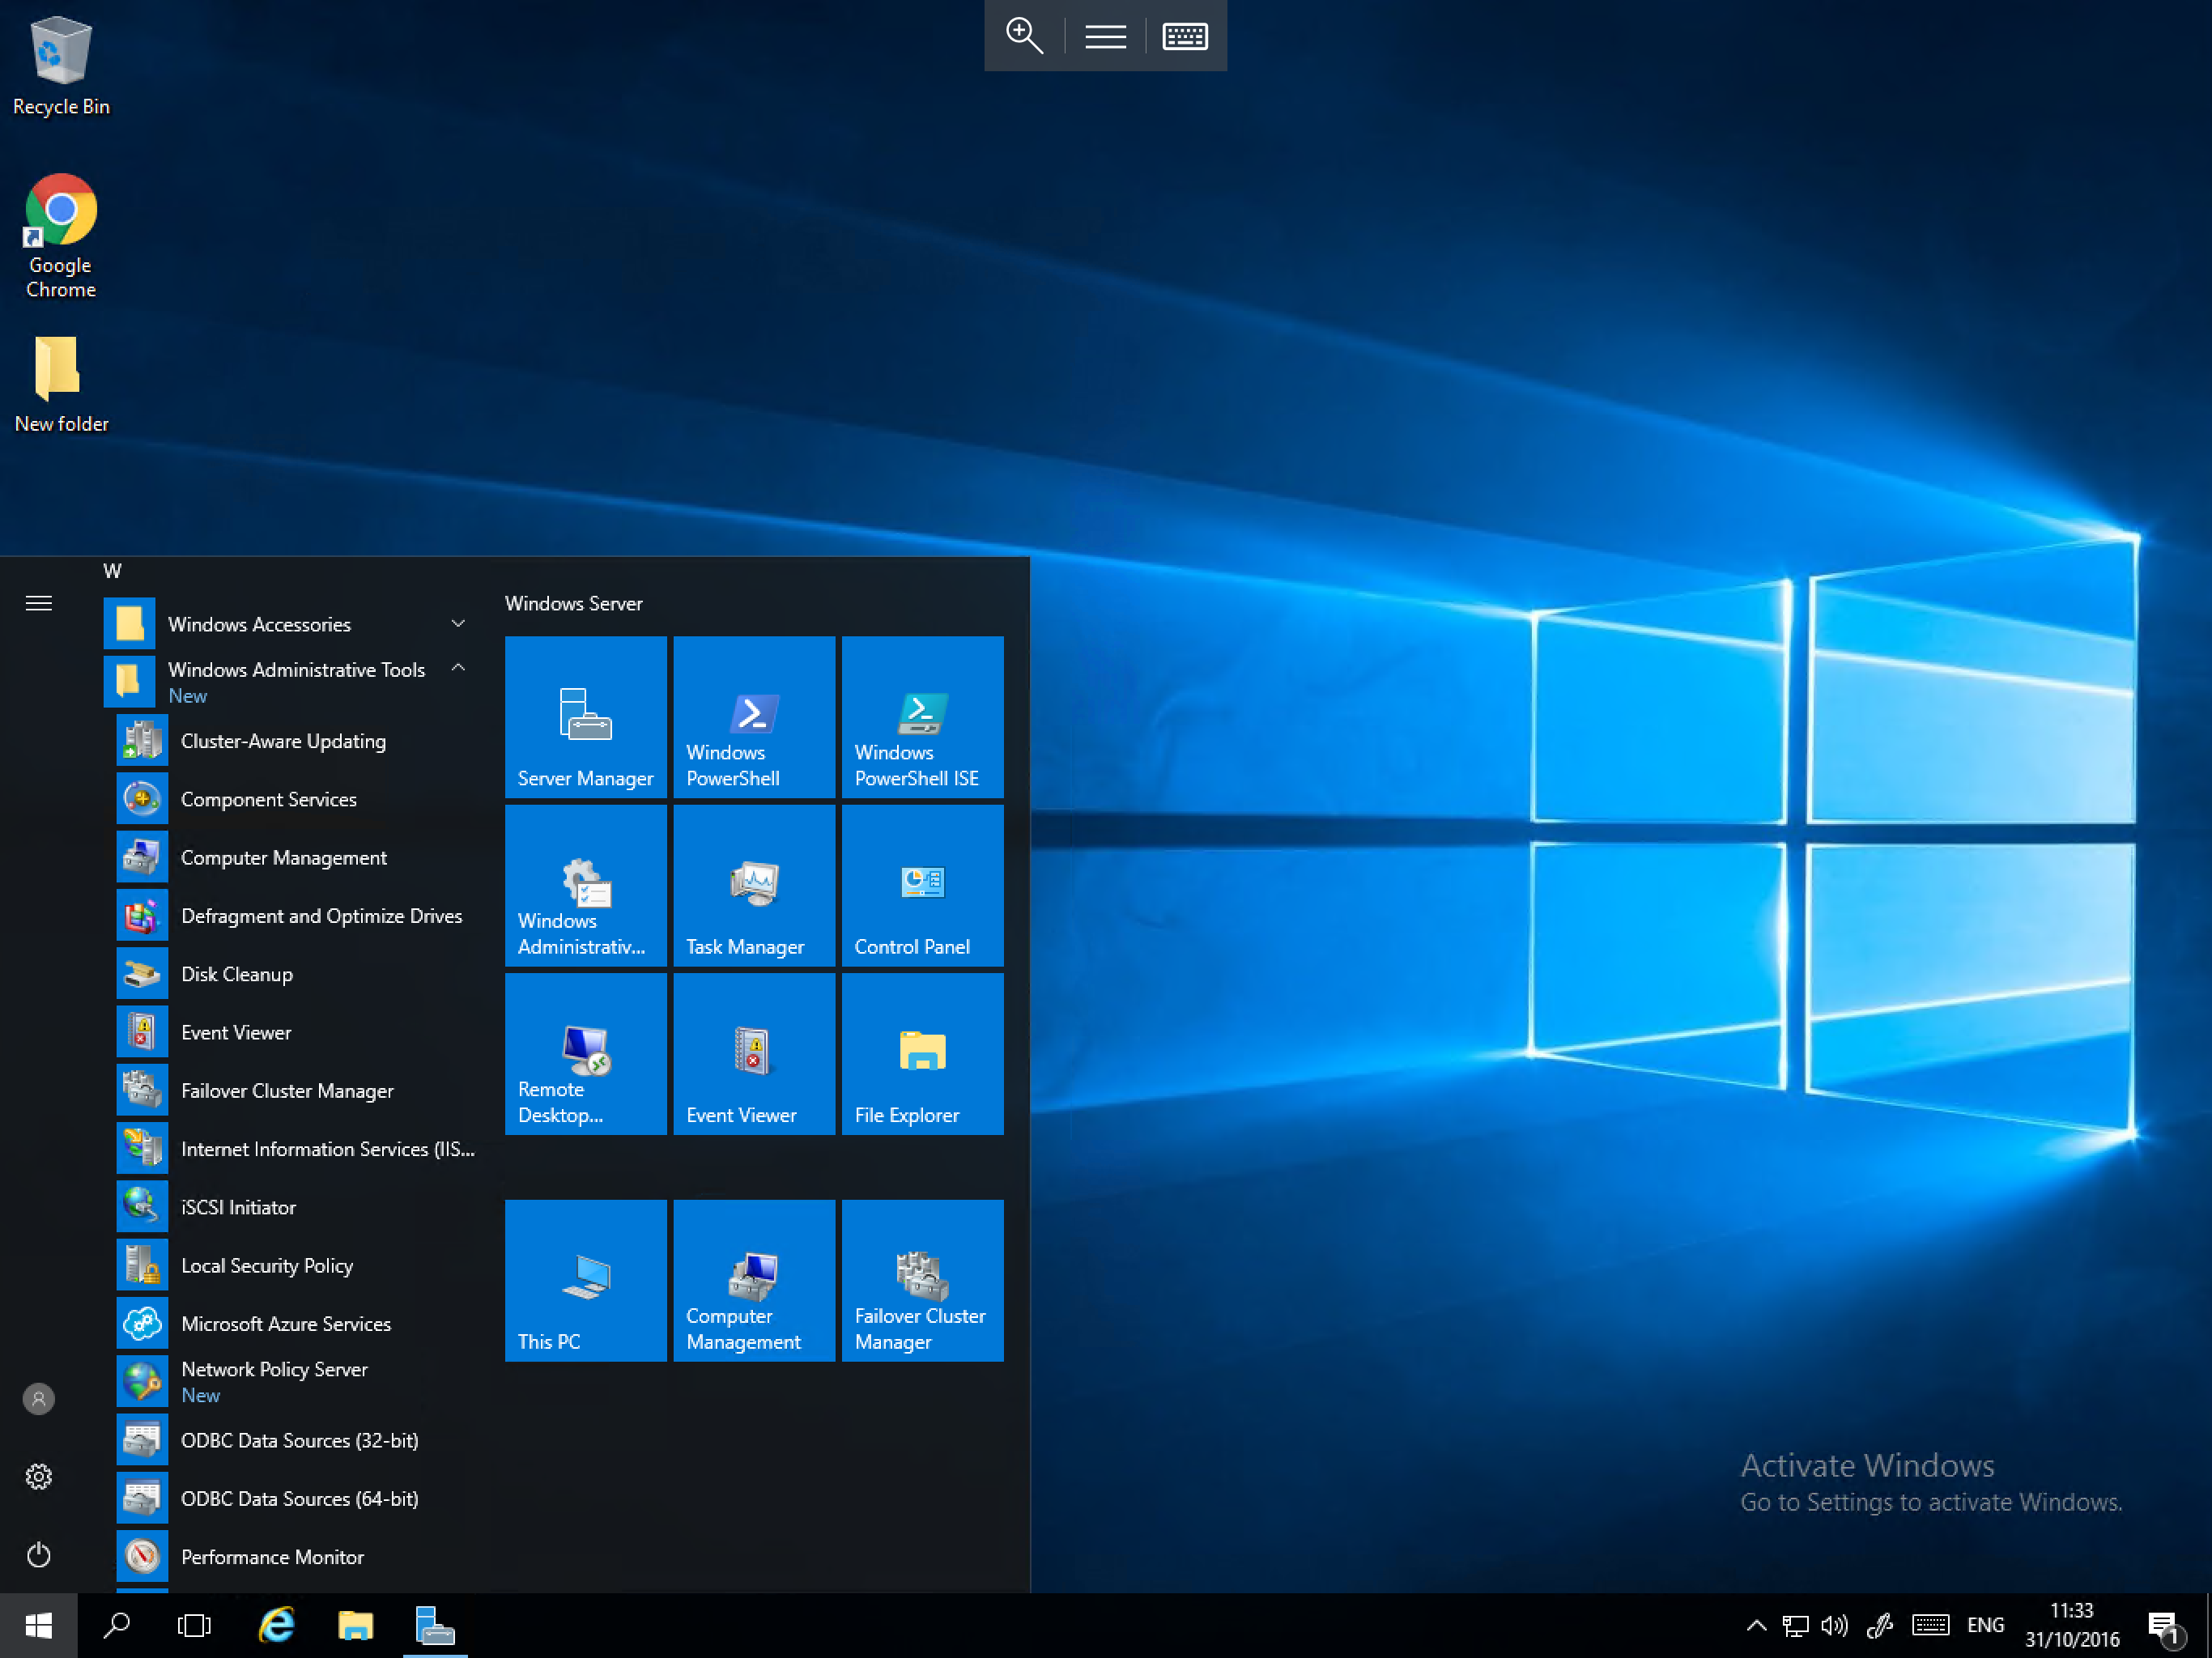Screen dimensions: 2212x1658
Task: Show hidden system tray icons
Action: tap(1756, 1626)
